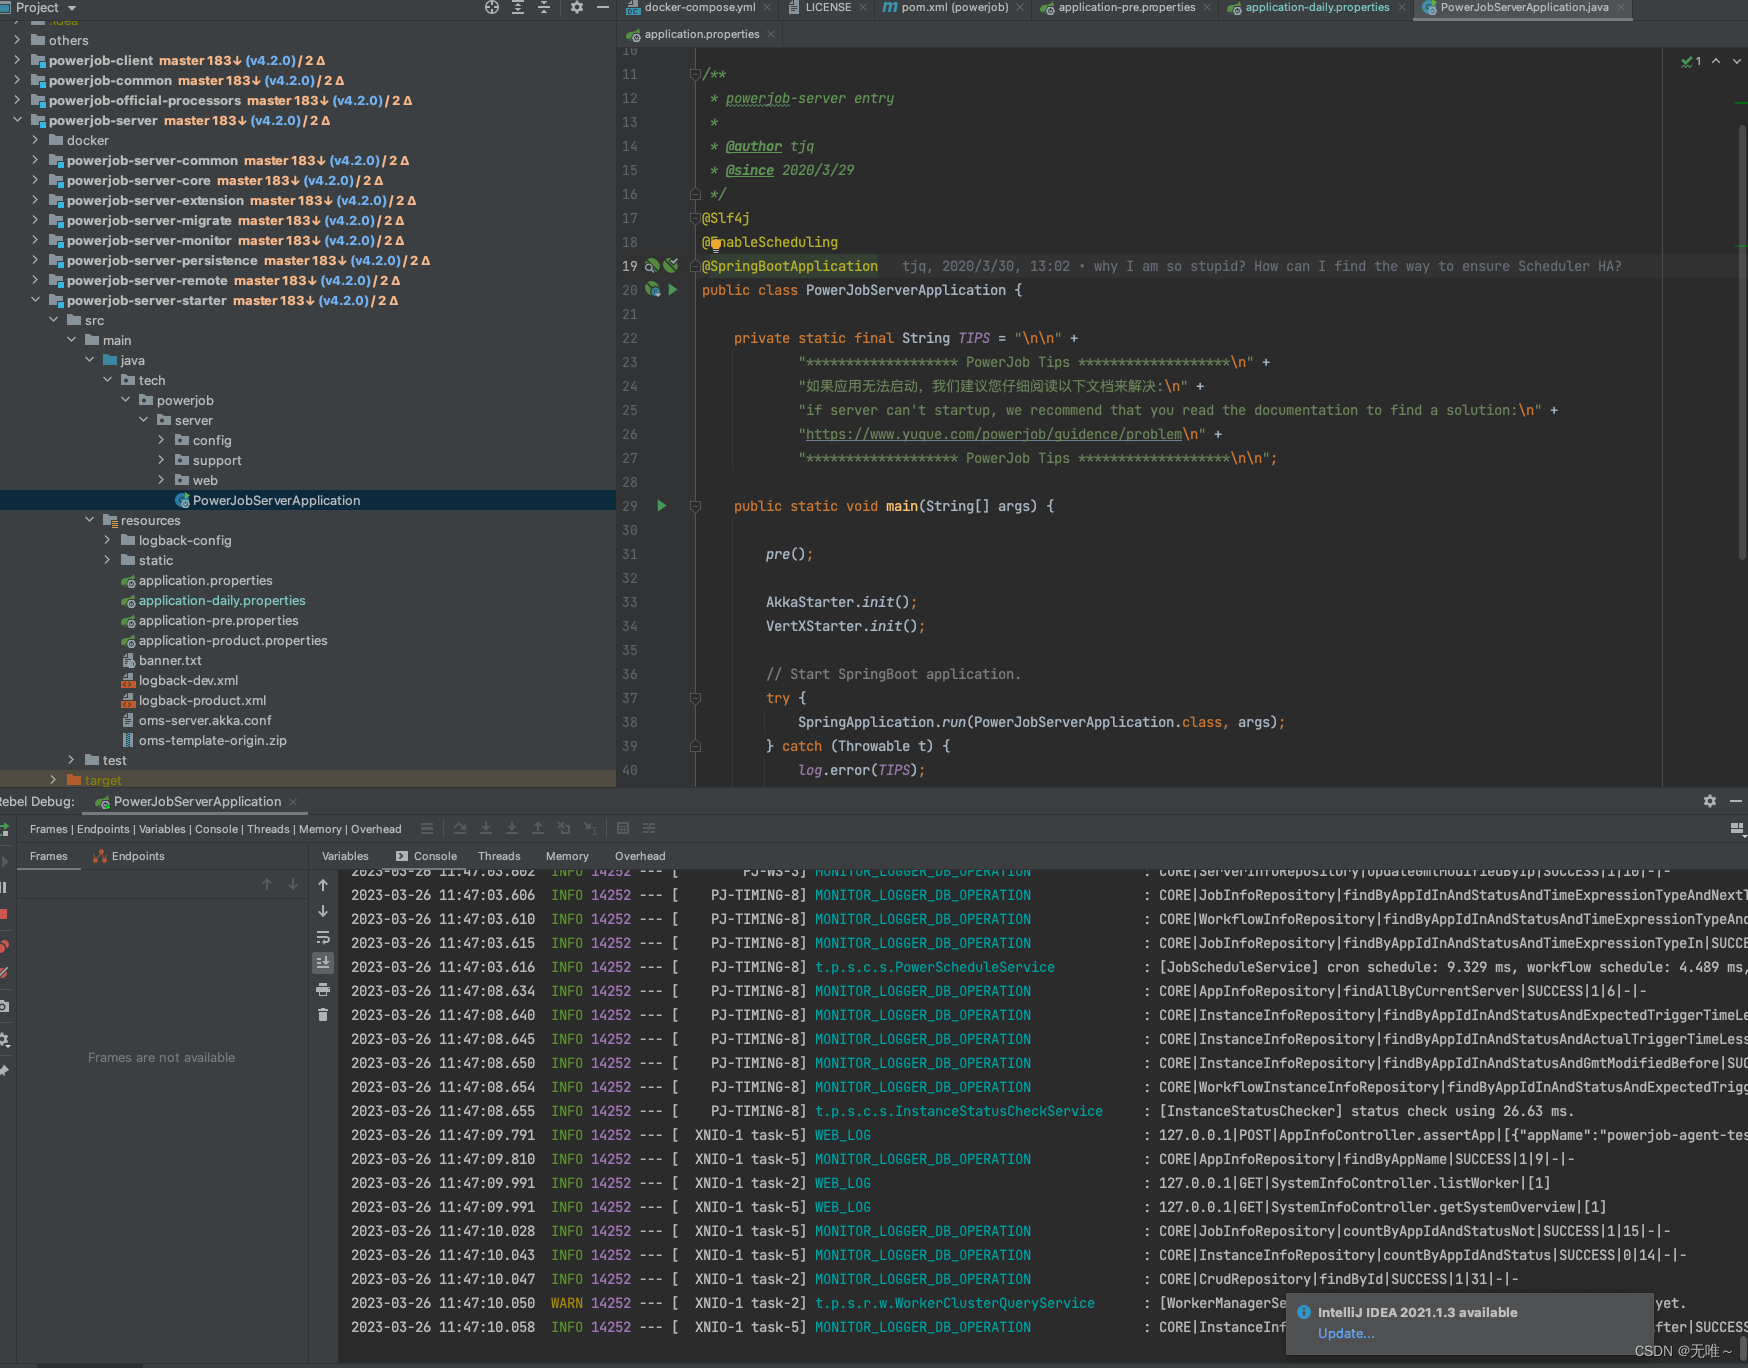Click Trace Current Stream Chain icon
1748x1368 pixels.
pos(649,828)
